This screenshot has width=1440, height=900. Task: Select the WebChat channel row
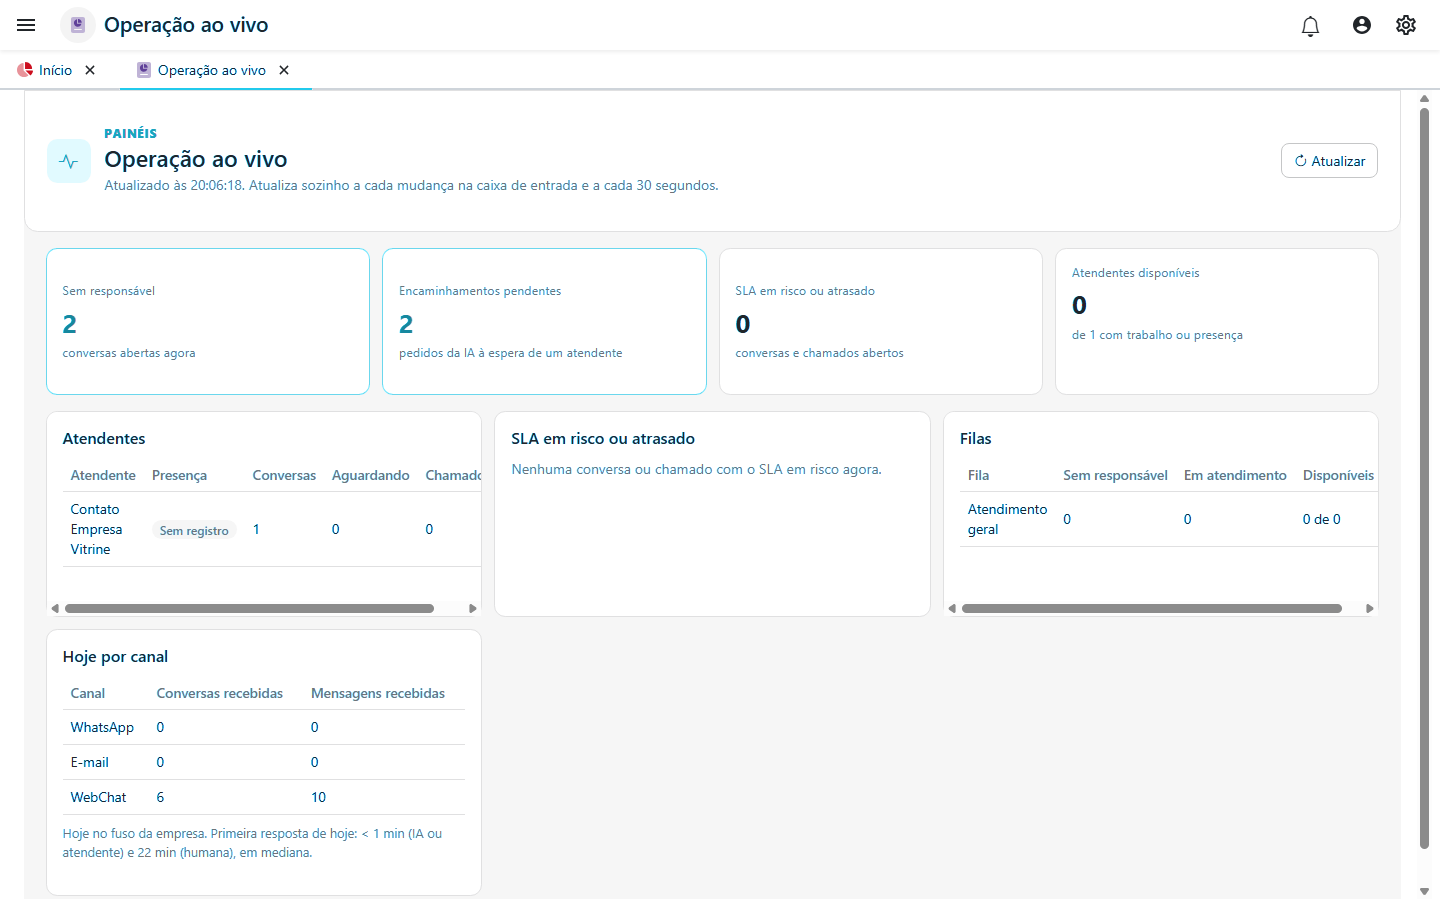coord(264,797)
